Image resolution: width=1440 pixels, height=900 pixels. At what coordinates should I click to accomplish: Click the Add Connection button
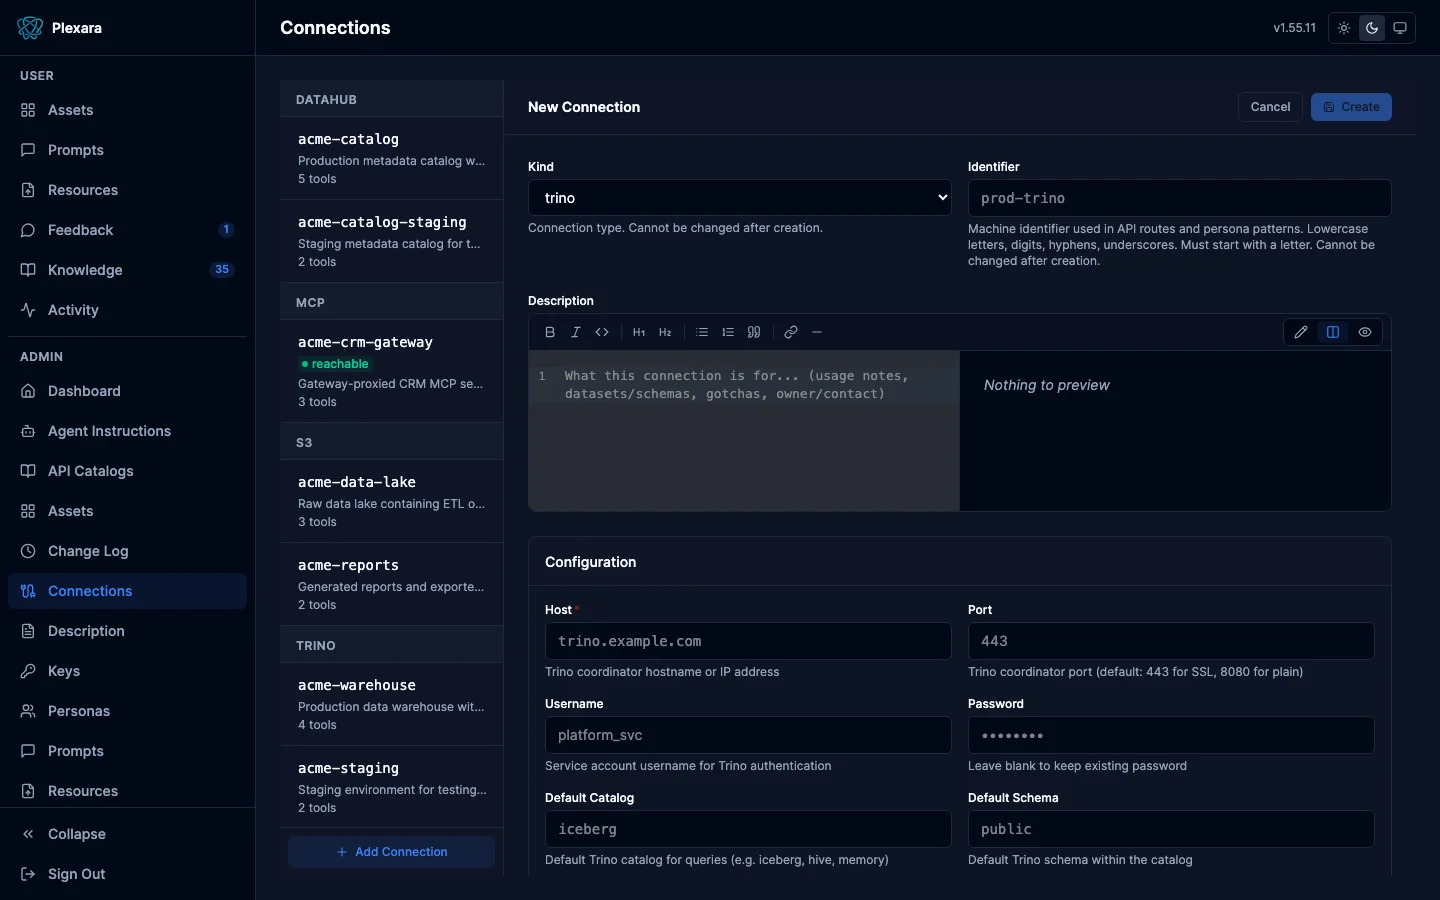pos(391,852)
